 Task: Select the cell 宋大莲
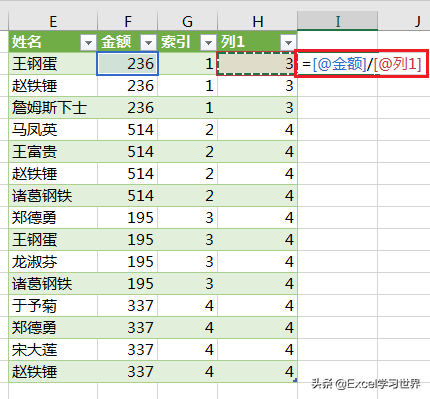coord(53,350)
